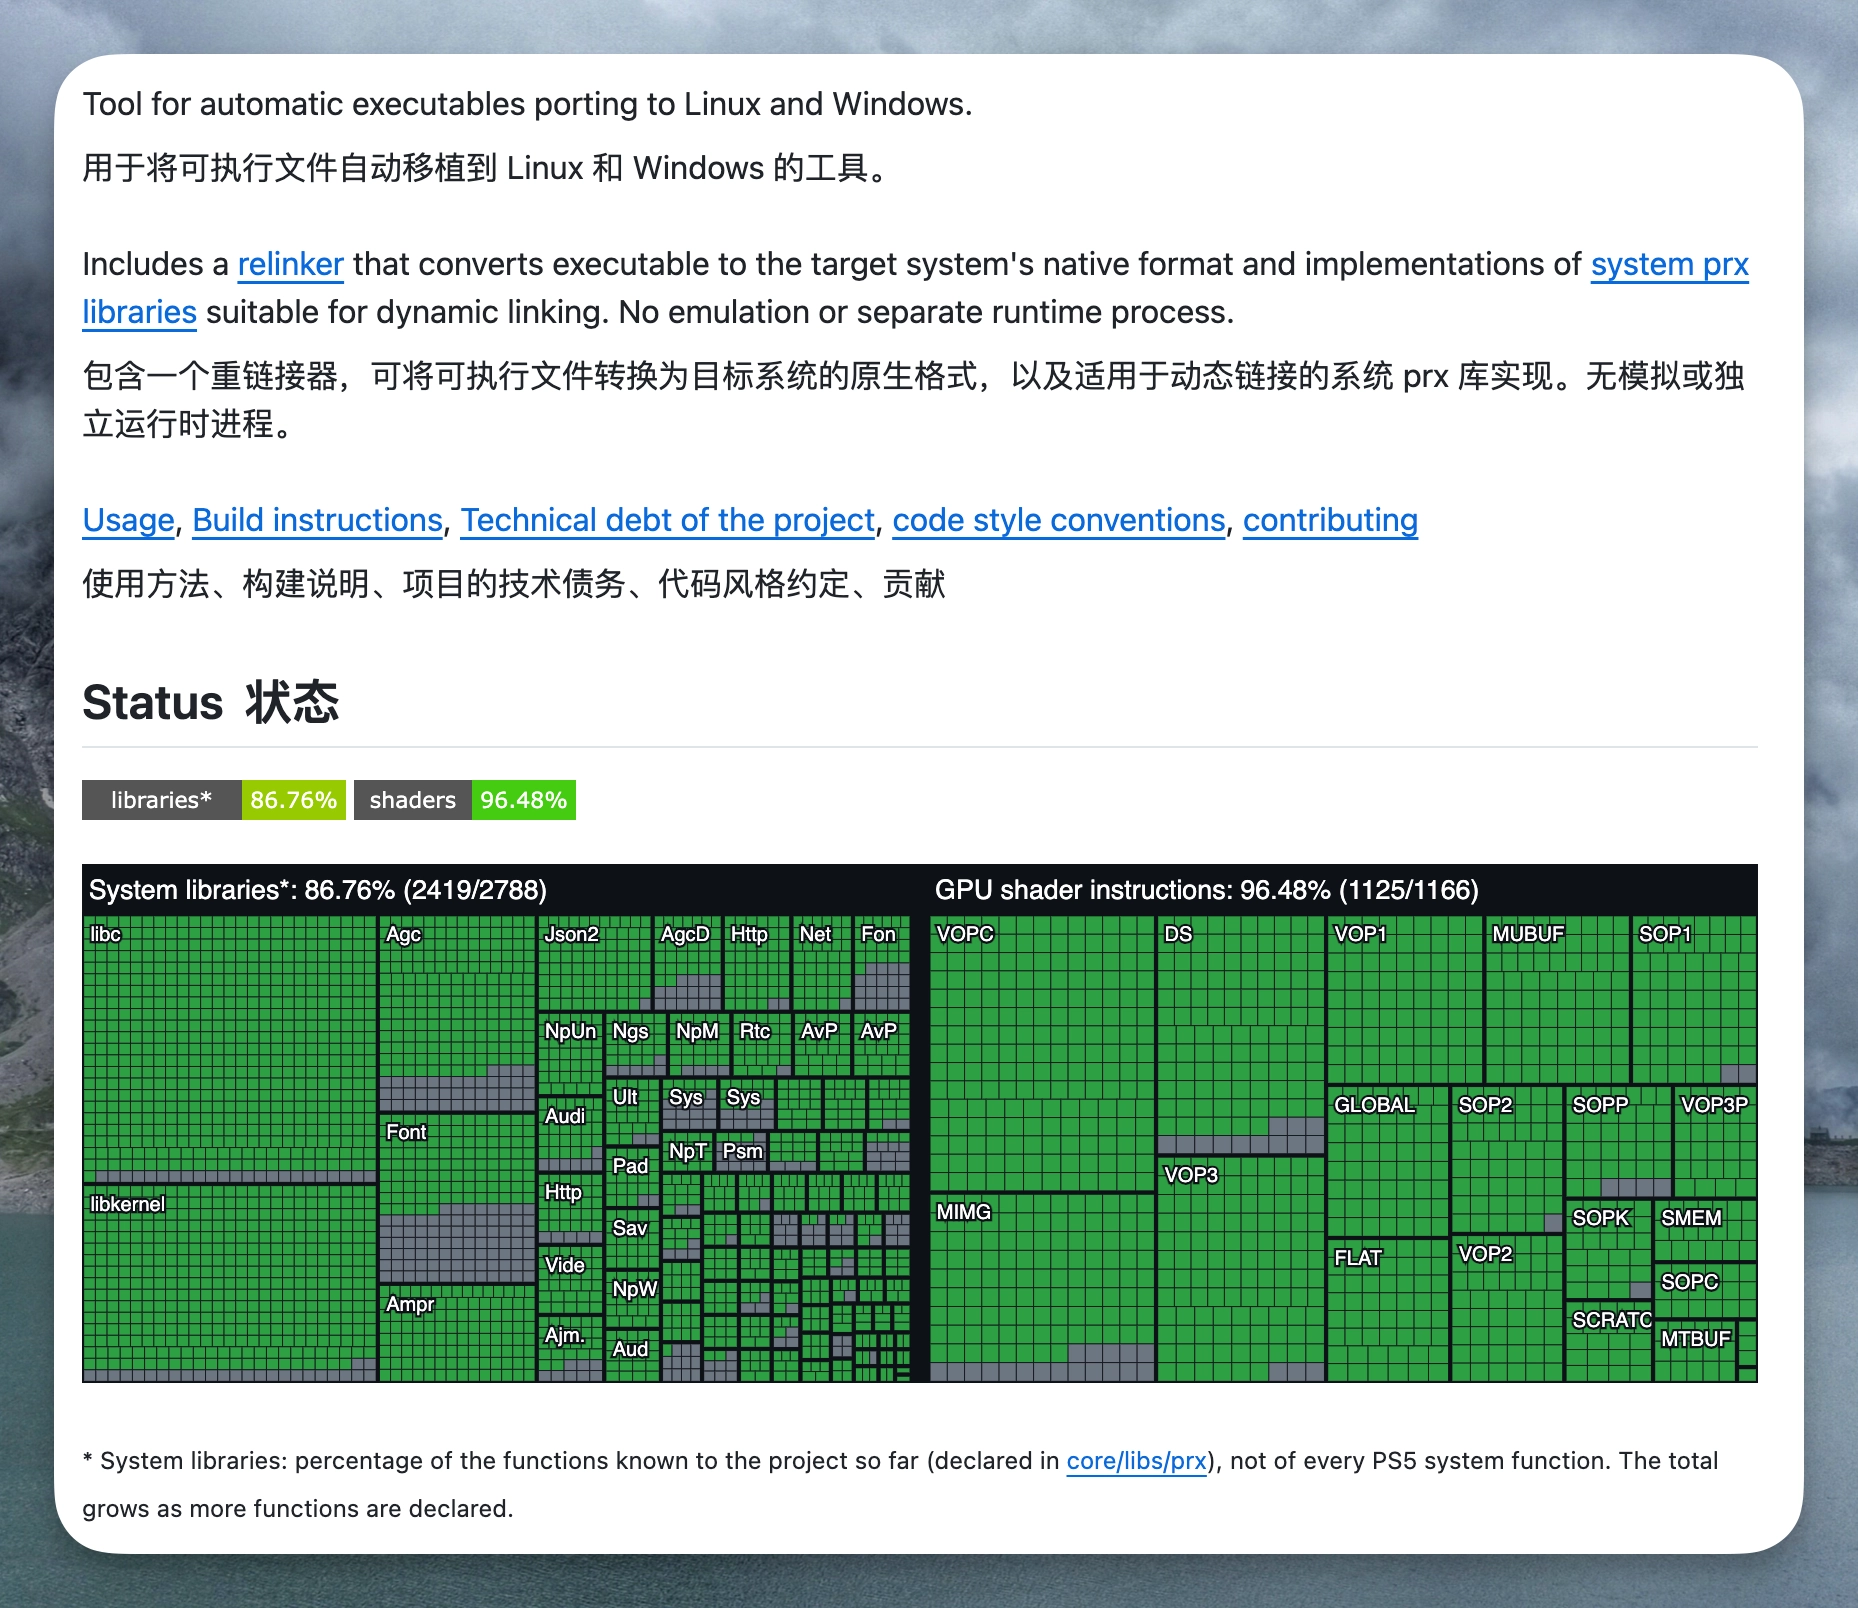Screen dimensions: 1858x1608
Task: Select the libc block in treemap
Action: point(229,1049)
